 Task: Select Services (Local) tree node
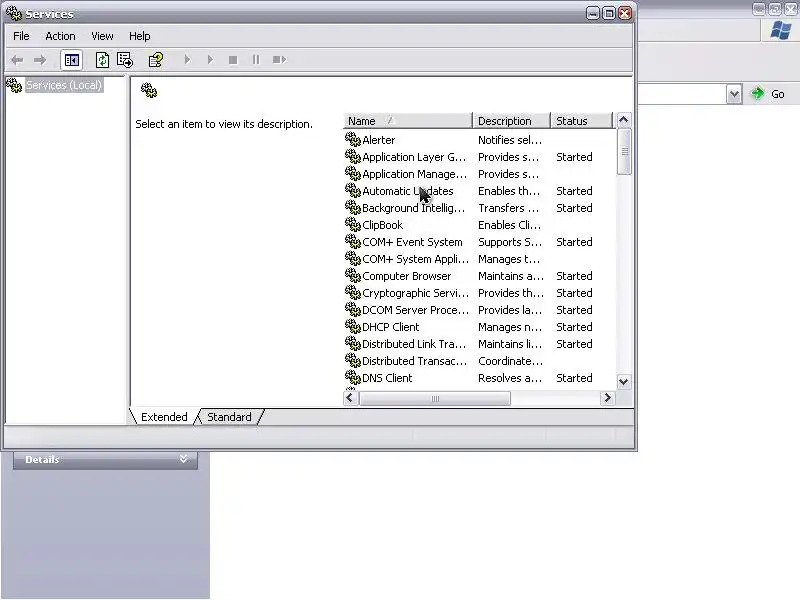(64, 85)
